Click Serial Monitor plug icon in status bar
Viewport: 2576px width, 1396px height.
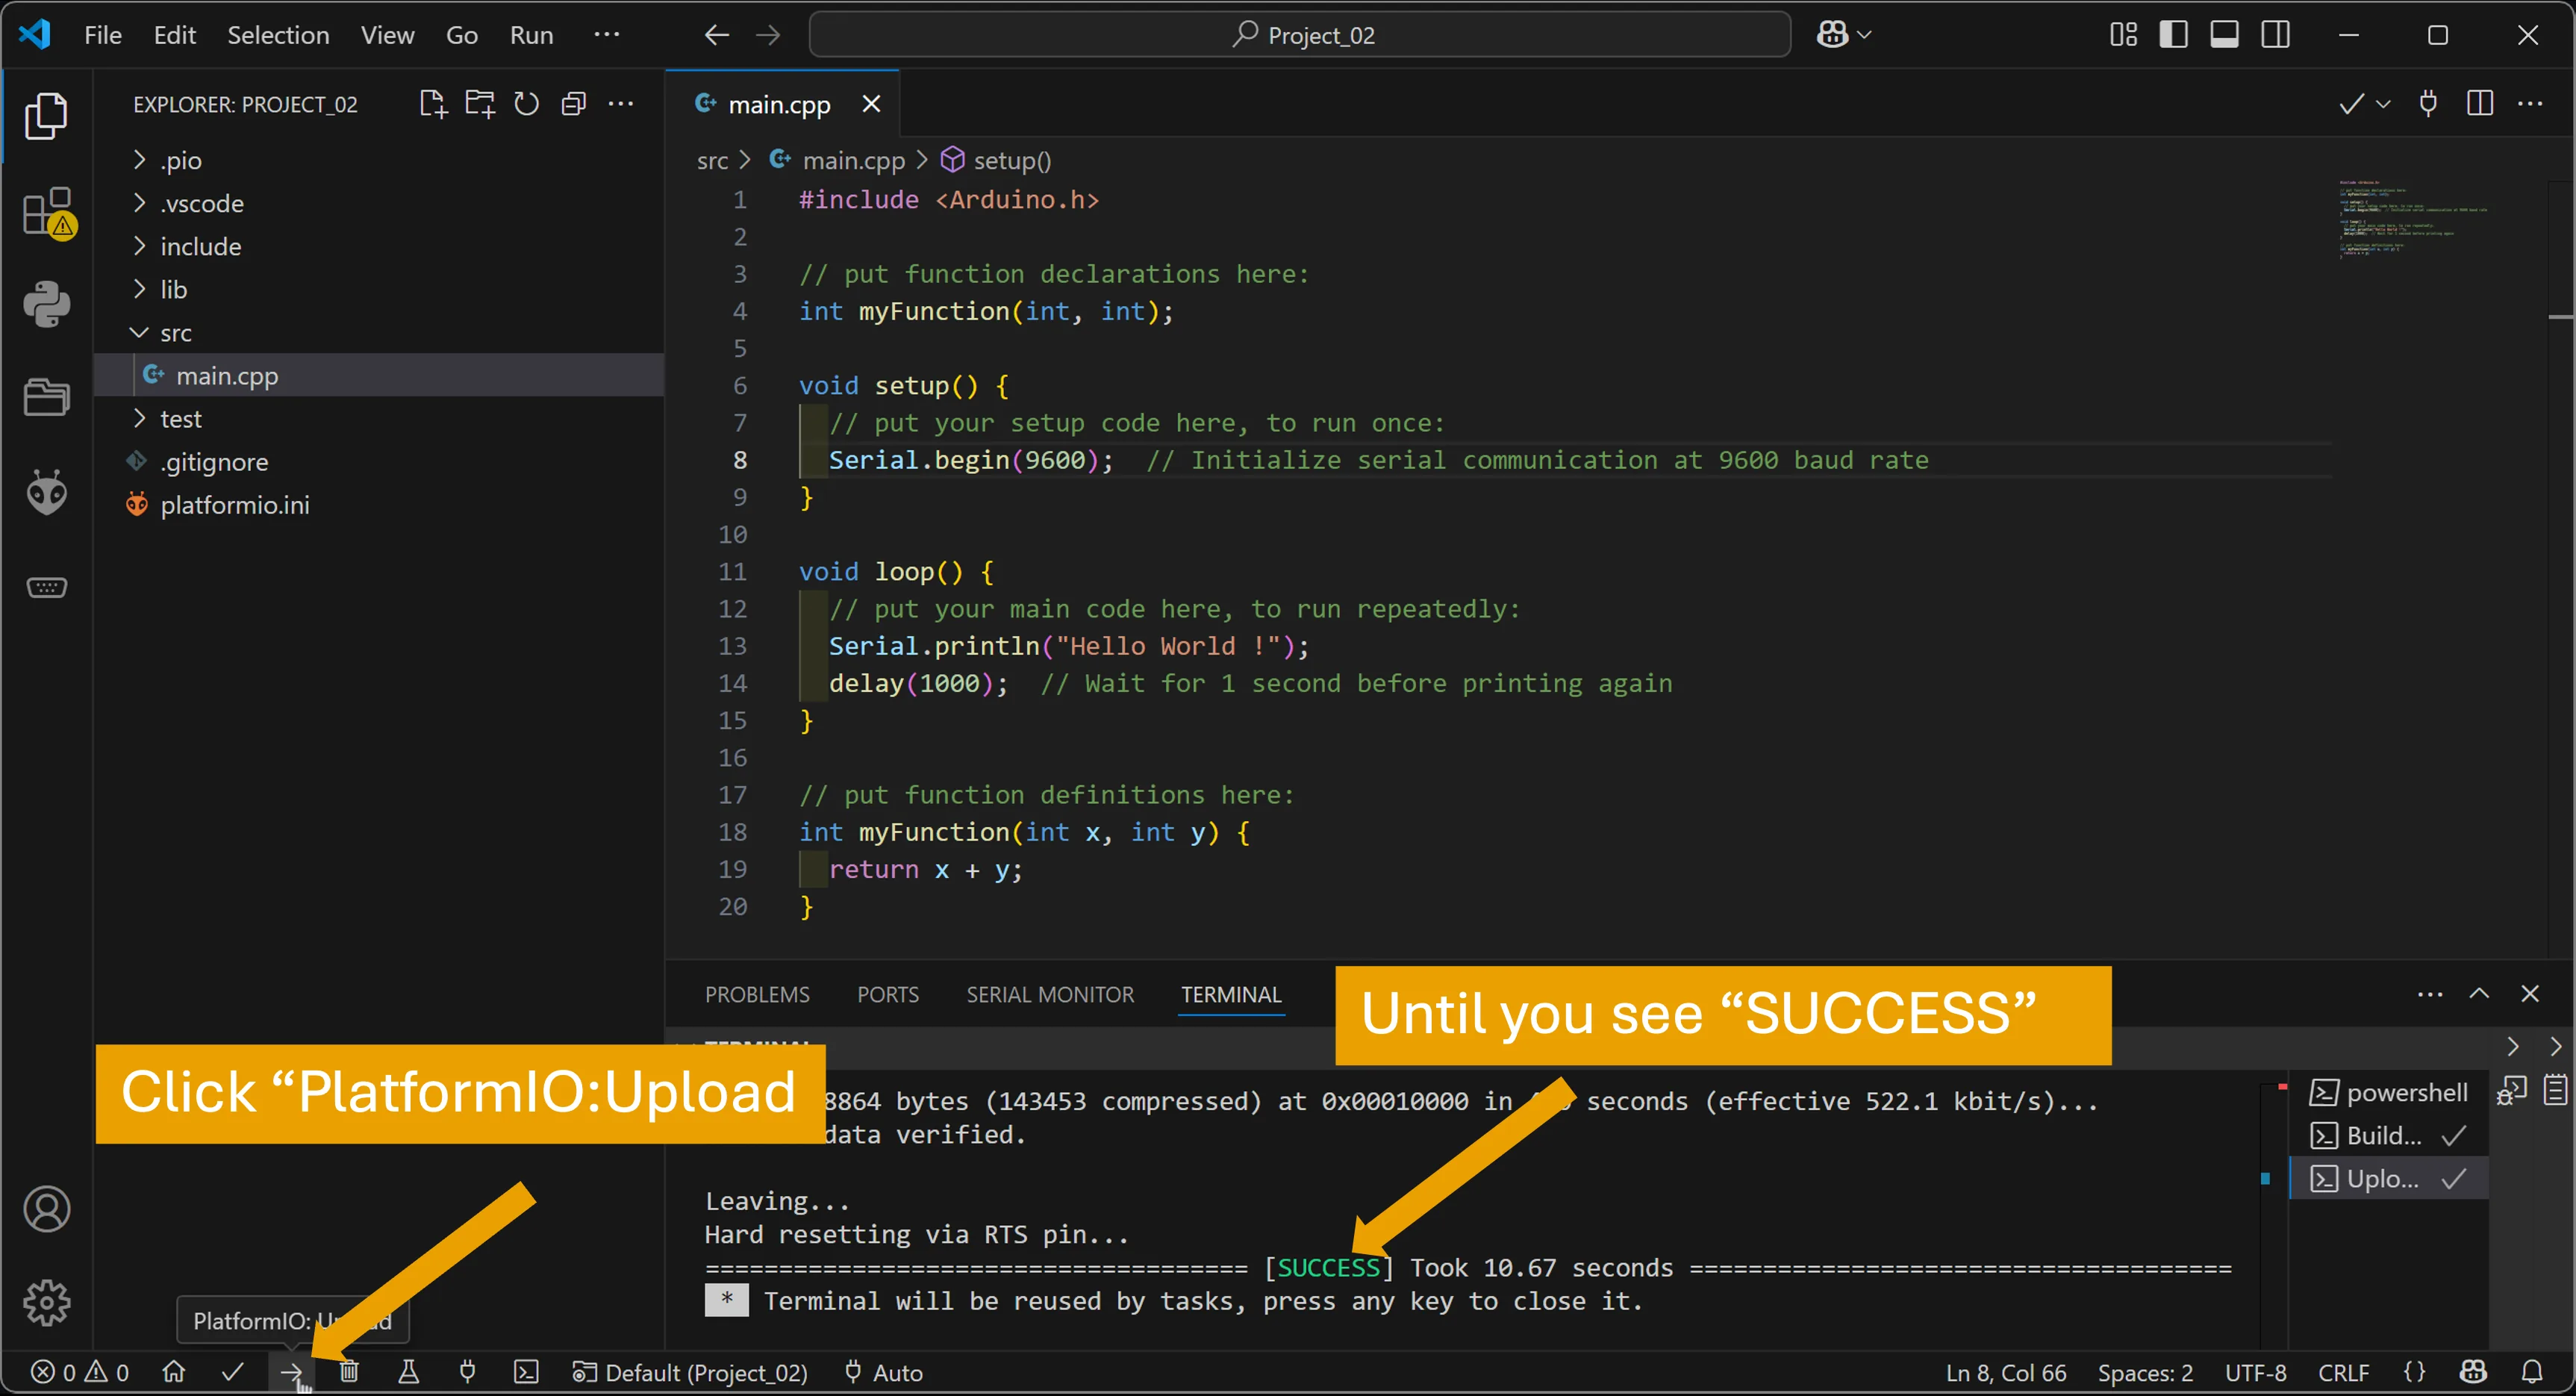point(467,1372)
